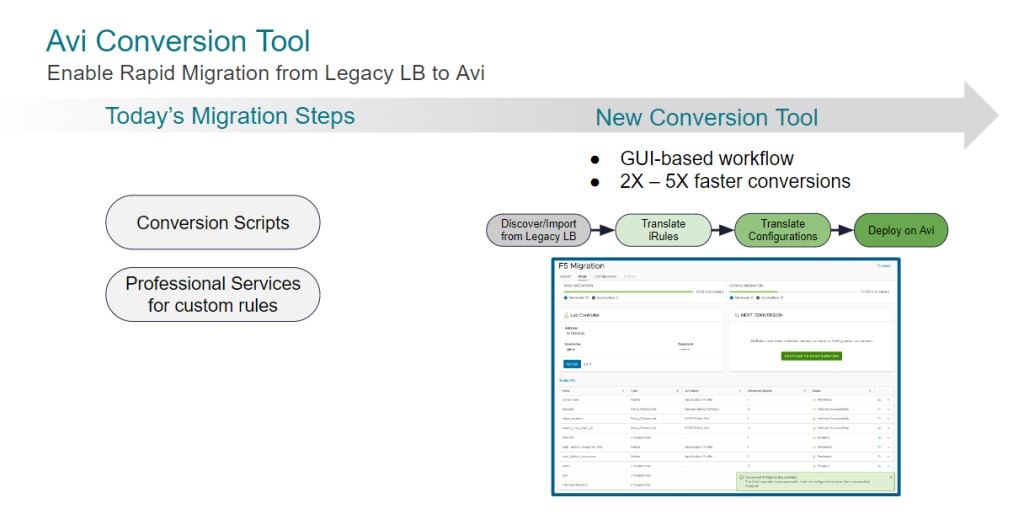Click Professional Services for custom rules pill
The image size is (1024, 514).
tap(213, 294)
